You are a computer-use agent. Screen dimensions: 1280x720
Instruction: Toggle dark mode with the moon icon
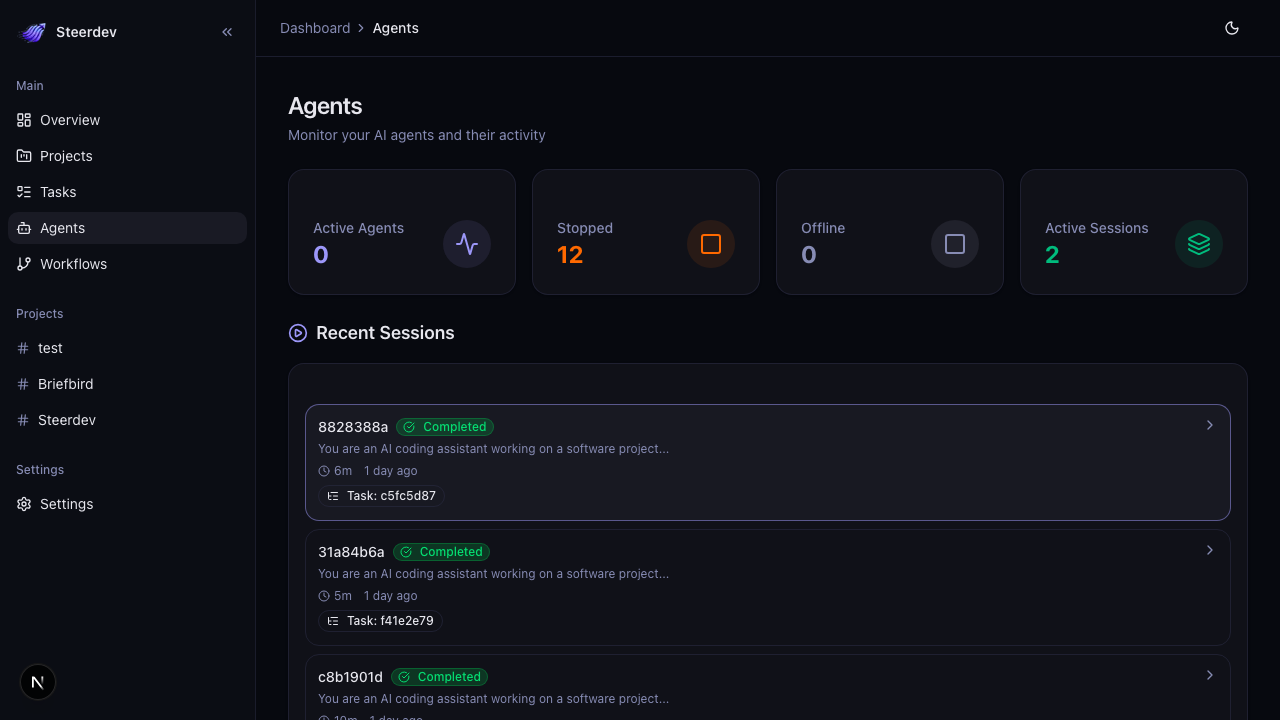click(1232, 27)
